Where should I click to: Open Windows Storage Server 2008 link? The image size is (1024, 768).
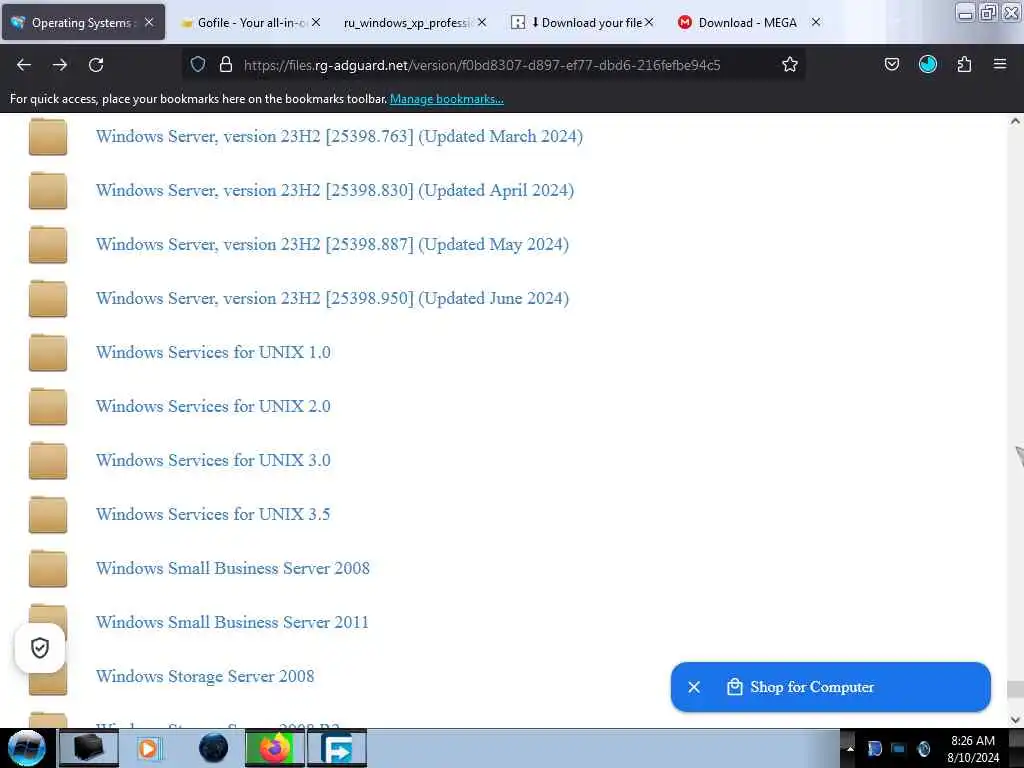(205, 677)
